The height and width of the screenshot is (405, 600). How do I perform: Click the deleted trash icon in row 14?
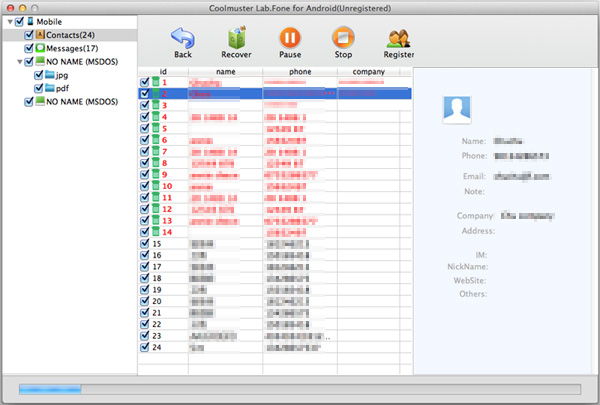156,231
